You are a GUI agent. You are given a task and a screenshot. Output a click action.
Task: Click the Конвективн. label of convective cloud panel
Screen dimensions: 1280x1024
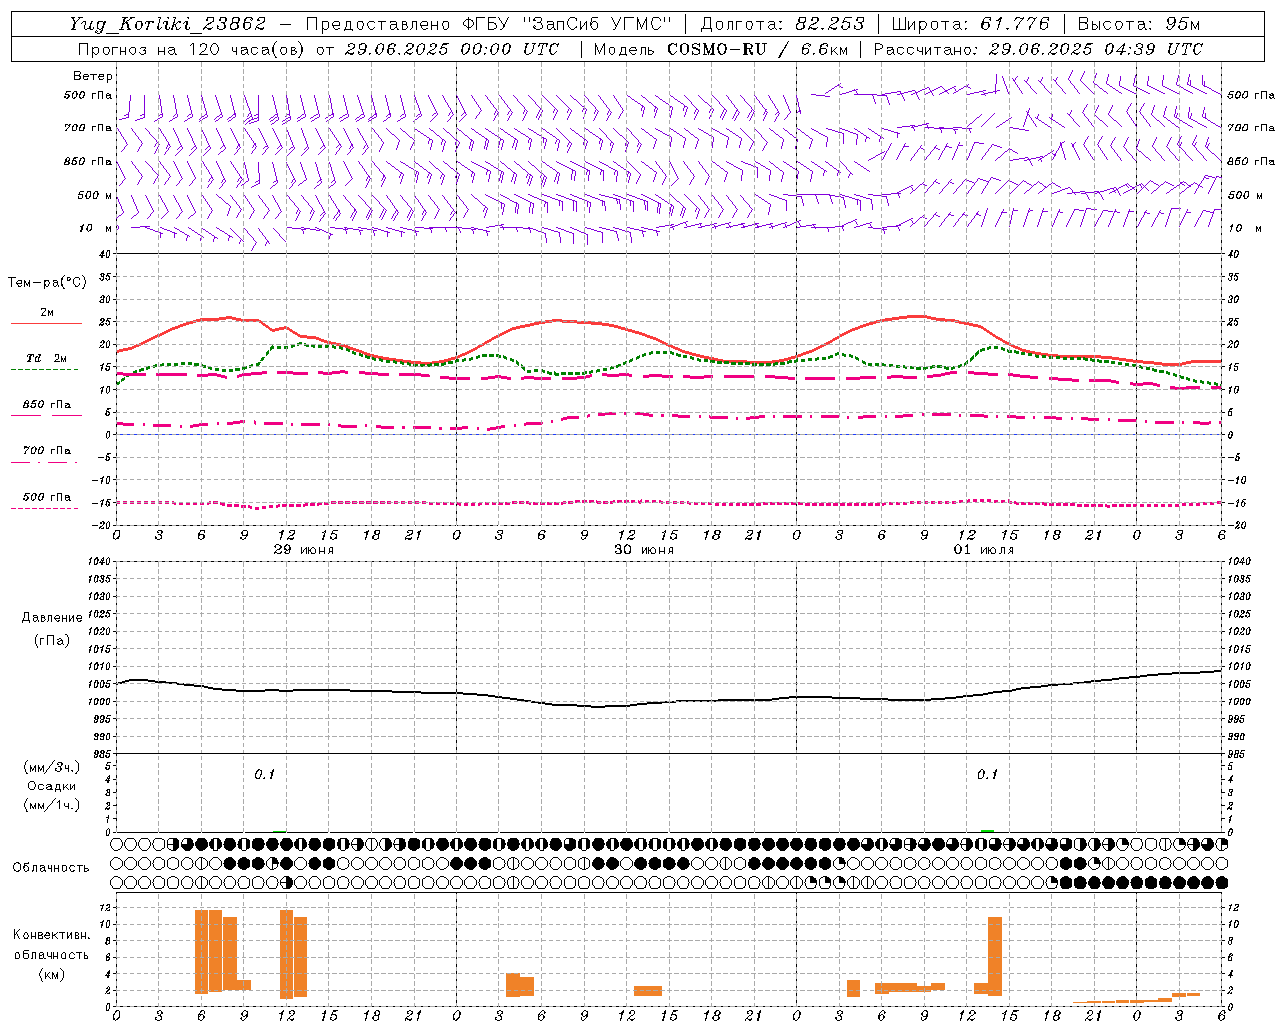pyautogui.click(x=51, y=935)
